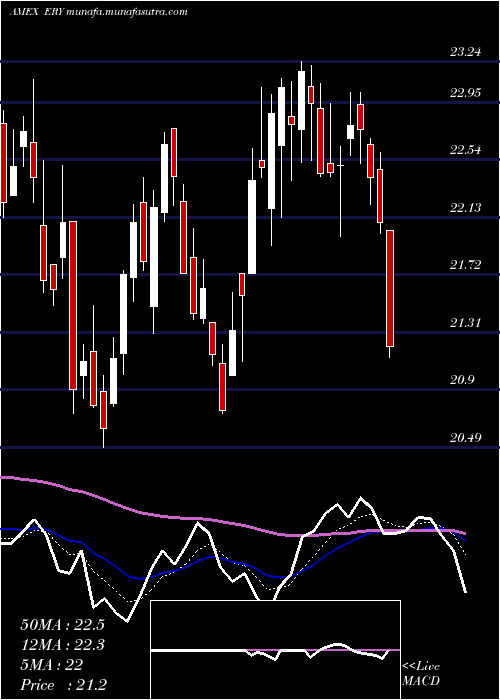Click the 21.31 price level label
Viewport: 500px width, 700px height.
[465, 322]
